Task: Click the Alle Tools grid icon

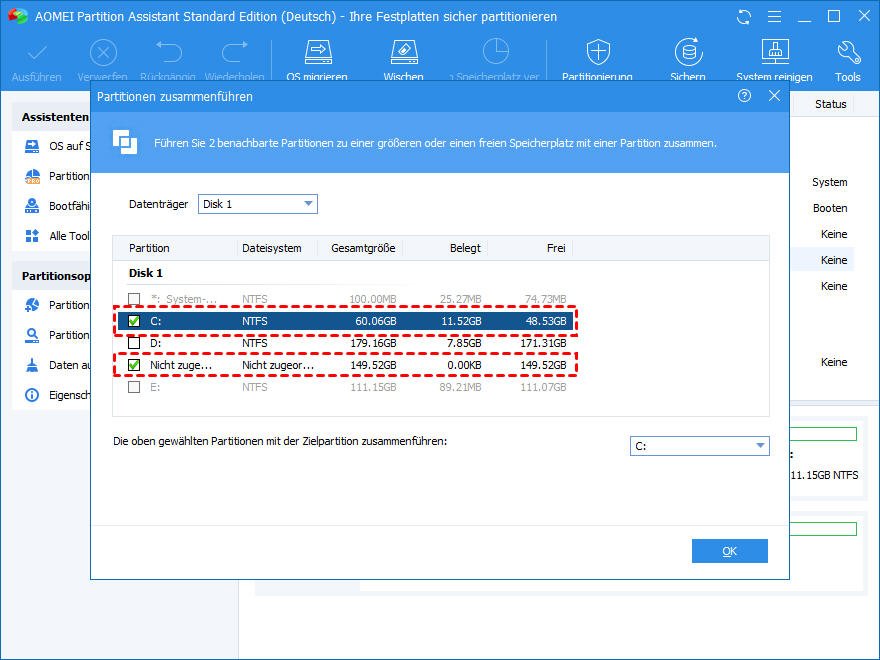Action: 32,236
